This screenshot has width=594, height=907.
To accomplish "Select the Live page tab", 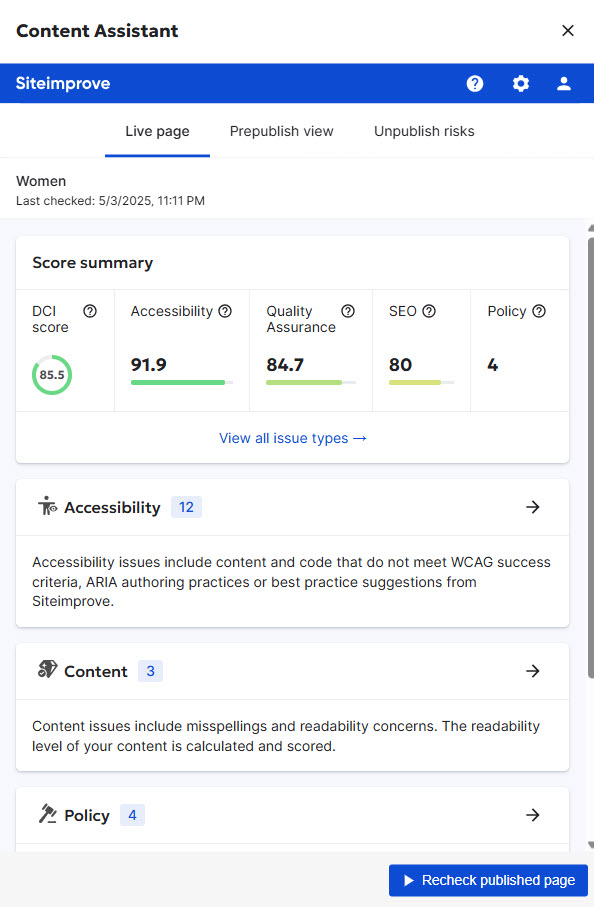I will pos(157,131).
